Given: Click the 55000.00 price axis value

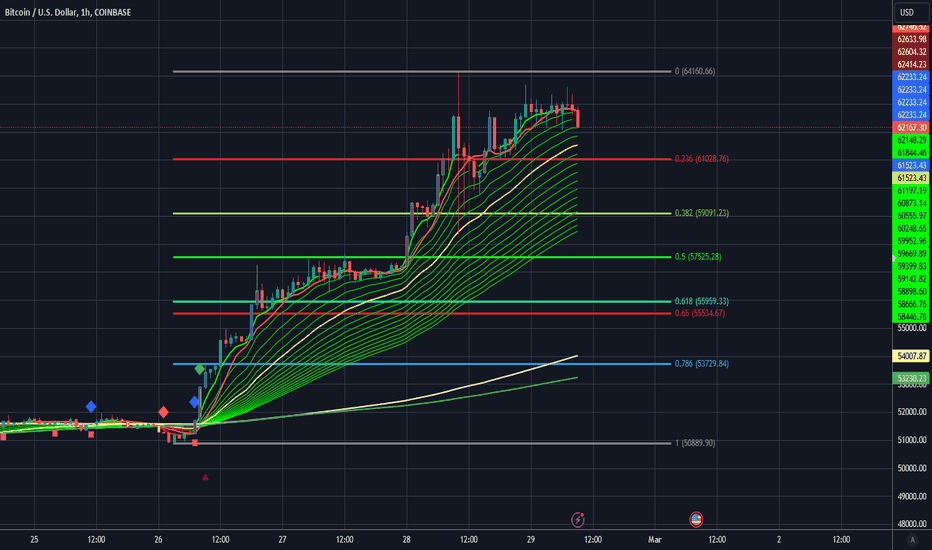Looking at the screenshot, I should [912, 328].
